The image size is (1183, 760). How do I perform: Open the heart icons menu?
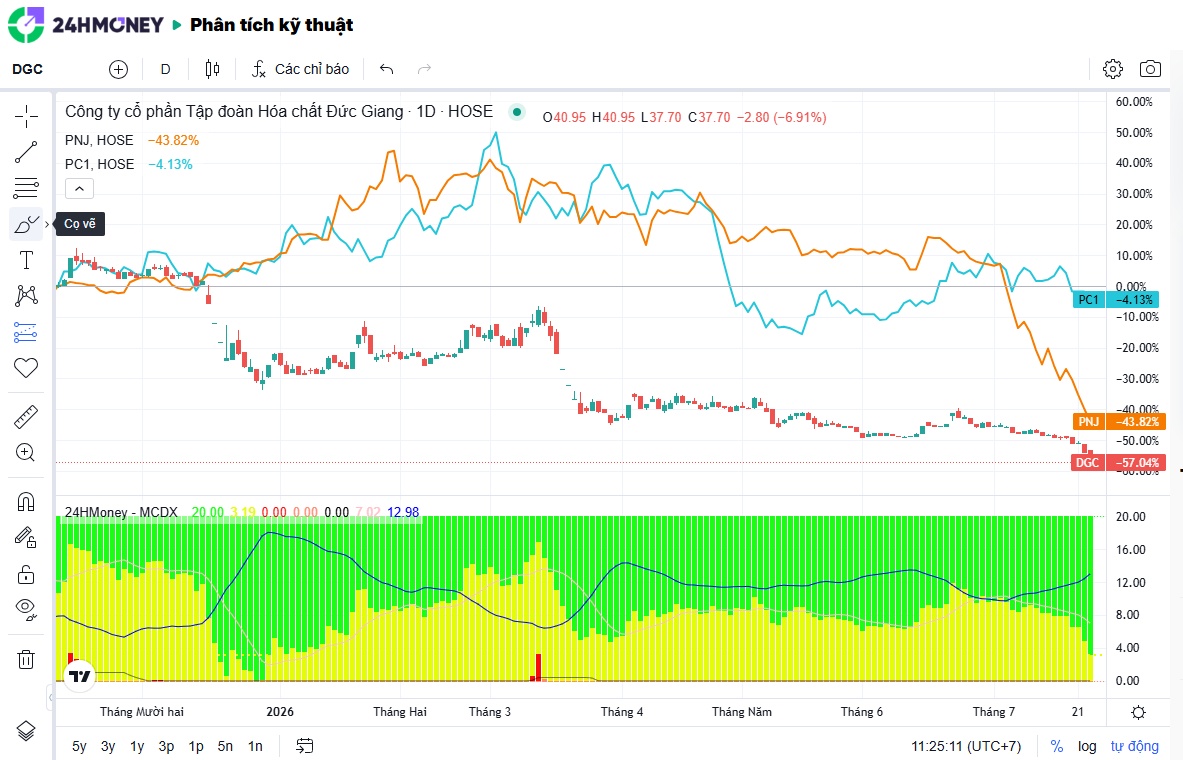point(26,368)
